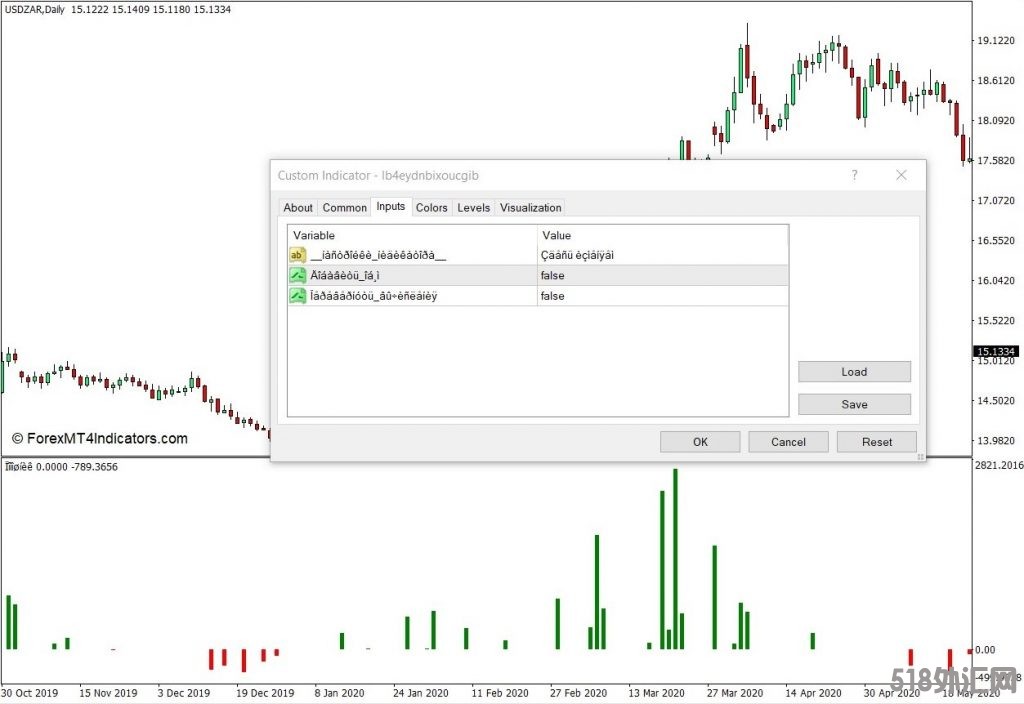Click the string-type 'ab' icon in first input row
The image size is (1024, 704).
tap(298, 255)
